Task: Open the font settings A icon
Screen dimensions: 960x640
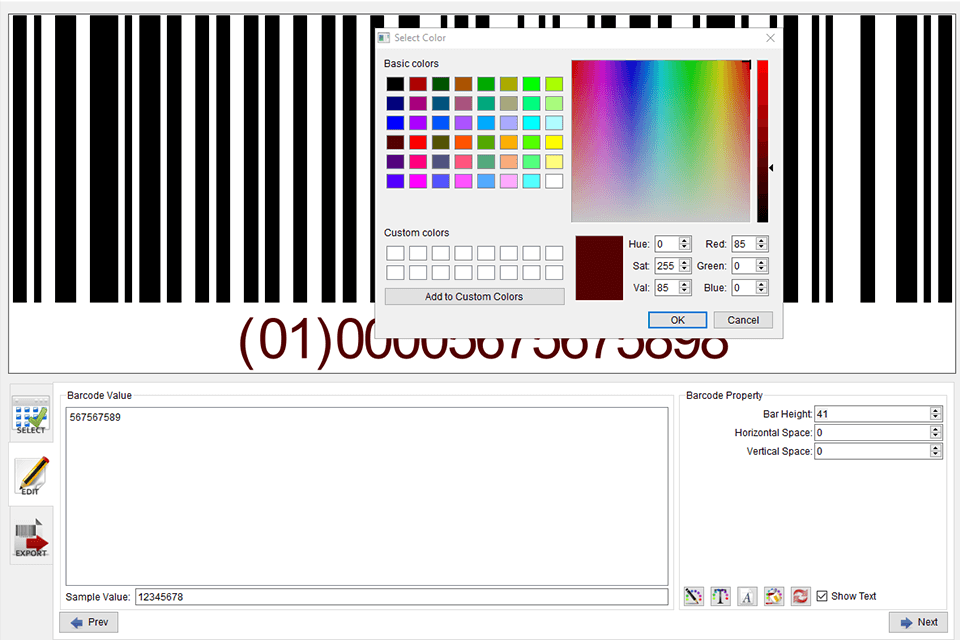Action: (747, 596)
